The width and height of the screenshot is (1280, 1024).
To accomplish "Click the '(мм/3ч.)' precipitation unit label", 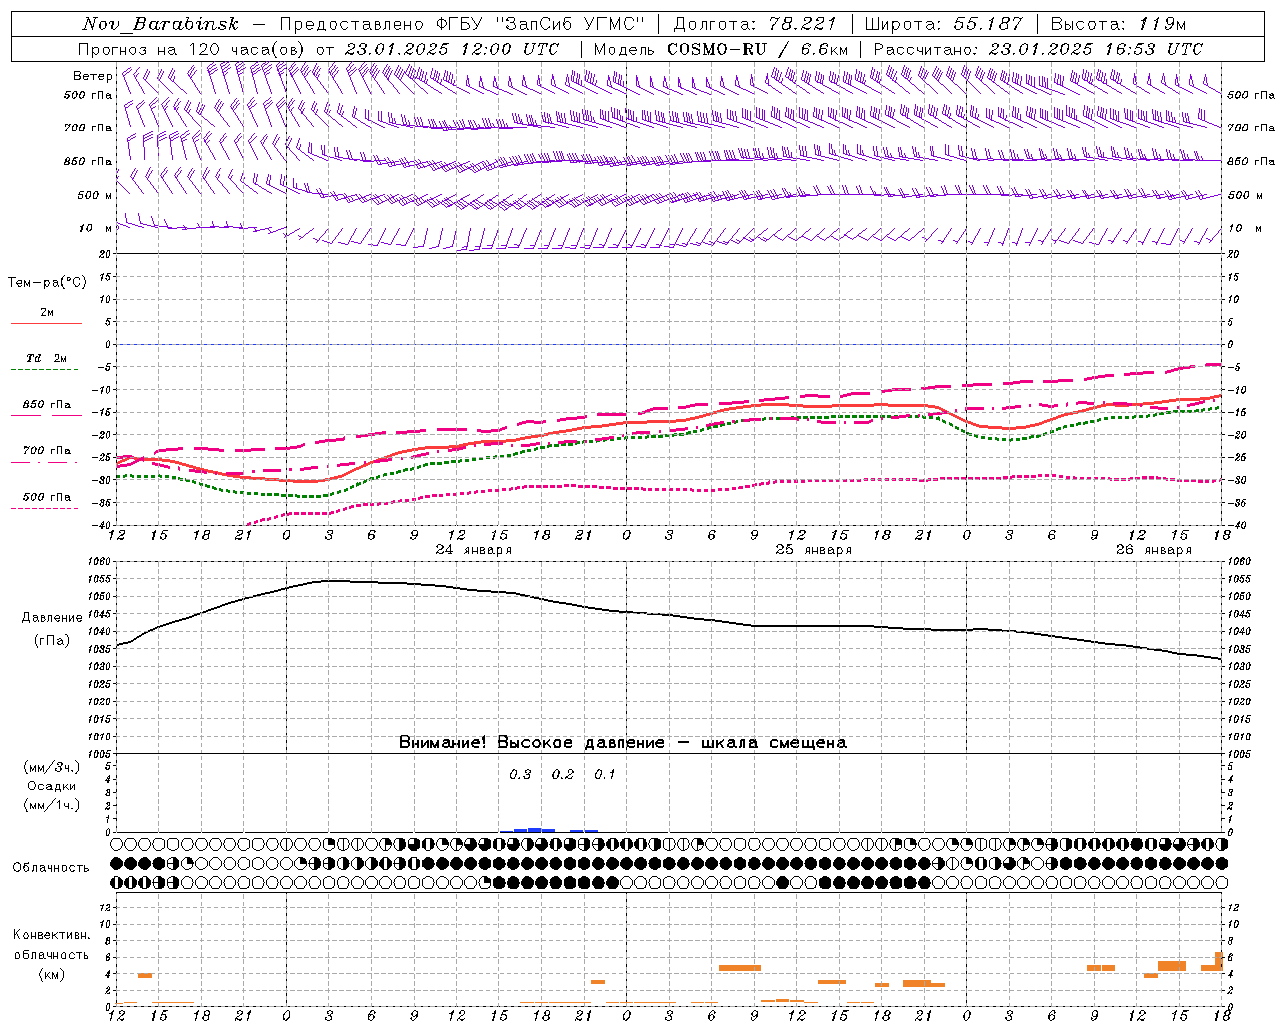I will (52, 767).
